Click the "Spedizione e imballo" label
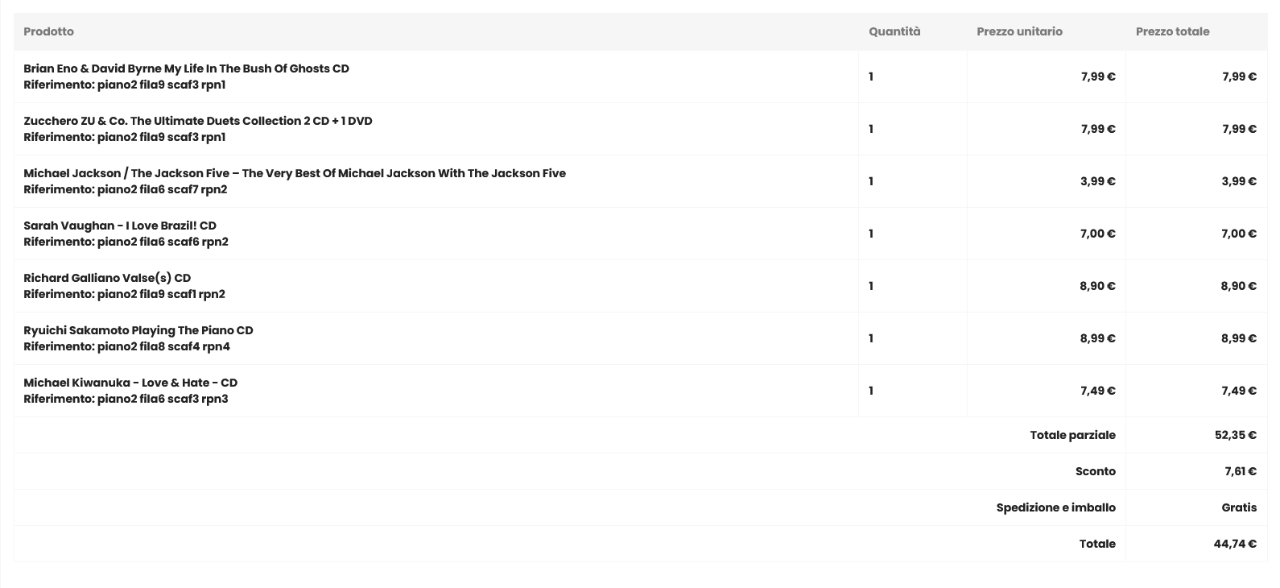 (x=1056, y=508)
